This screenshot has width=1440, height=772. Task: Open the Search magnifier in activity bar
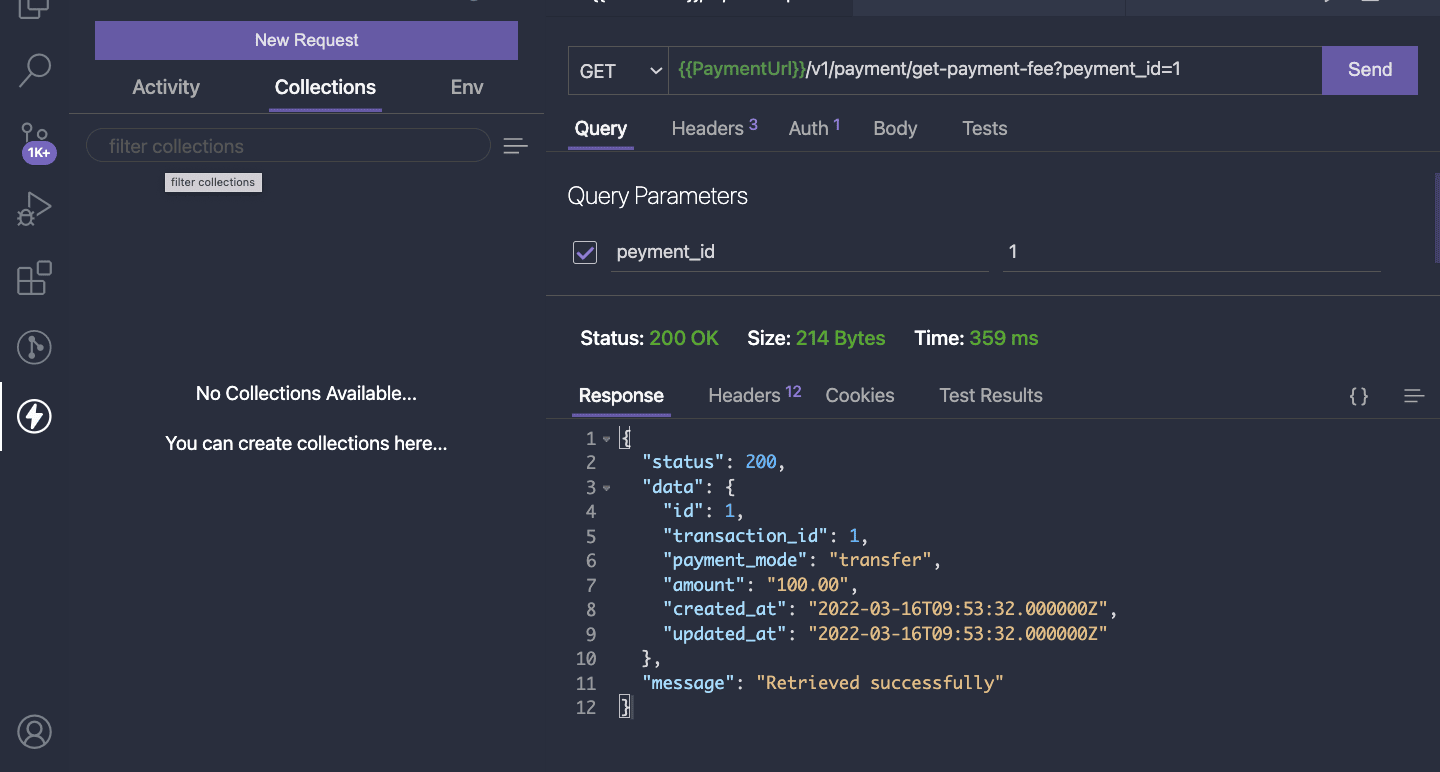(34, 70)
